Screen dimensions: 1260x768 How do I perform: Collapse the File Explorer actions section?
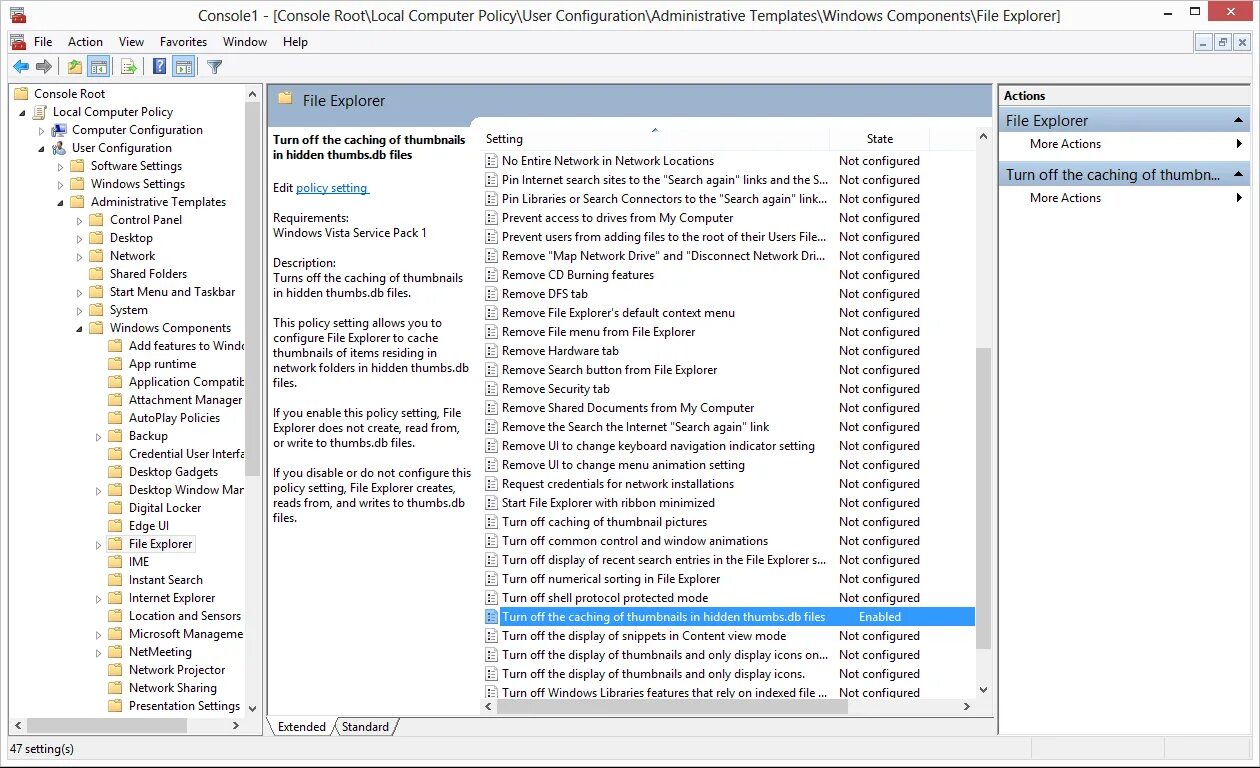[1239, 121]
